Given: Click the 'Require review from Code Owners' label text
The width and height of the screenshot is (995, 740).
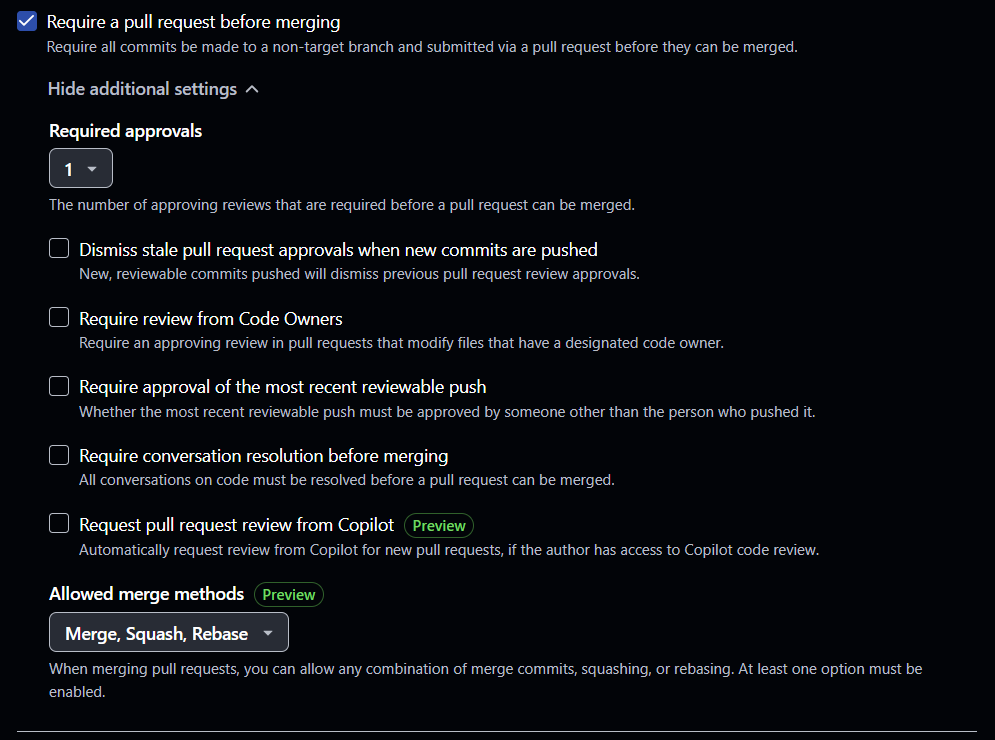Looking at the screenshot, I should click(x=211, y=319).
